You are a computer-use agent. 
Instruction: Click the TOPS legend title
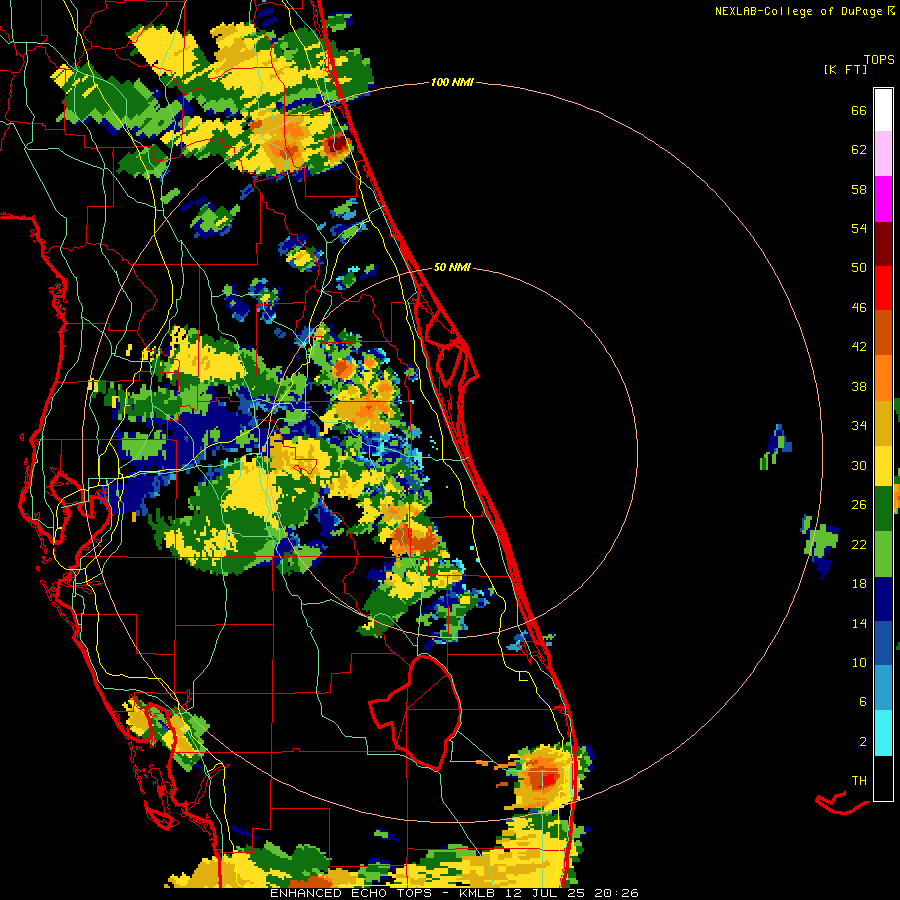879,60
